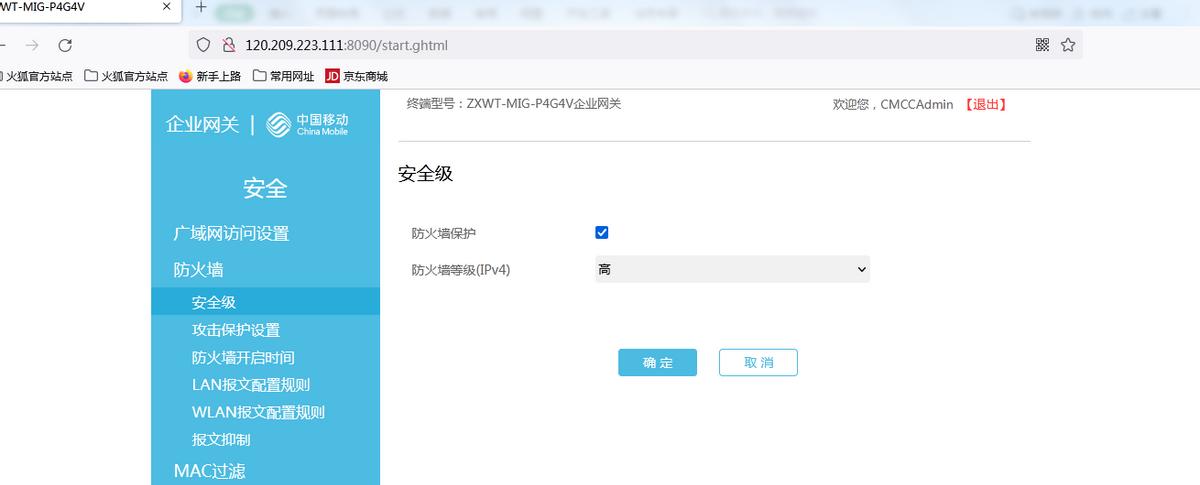Open a new tab with plus icon
Screen dimensions: 1200x485
pyautogui.click(x=201, y=7)
